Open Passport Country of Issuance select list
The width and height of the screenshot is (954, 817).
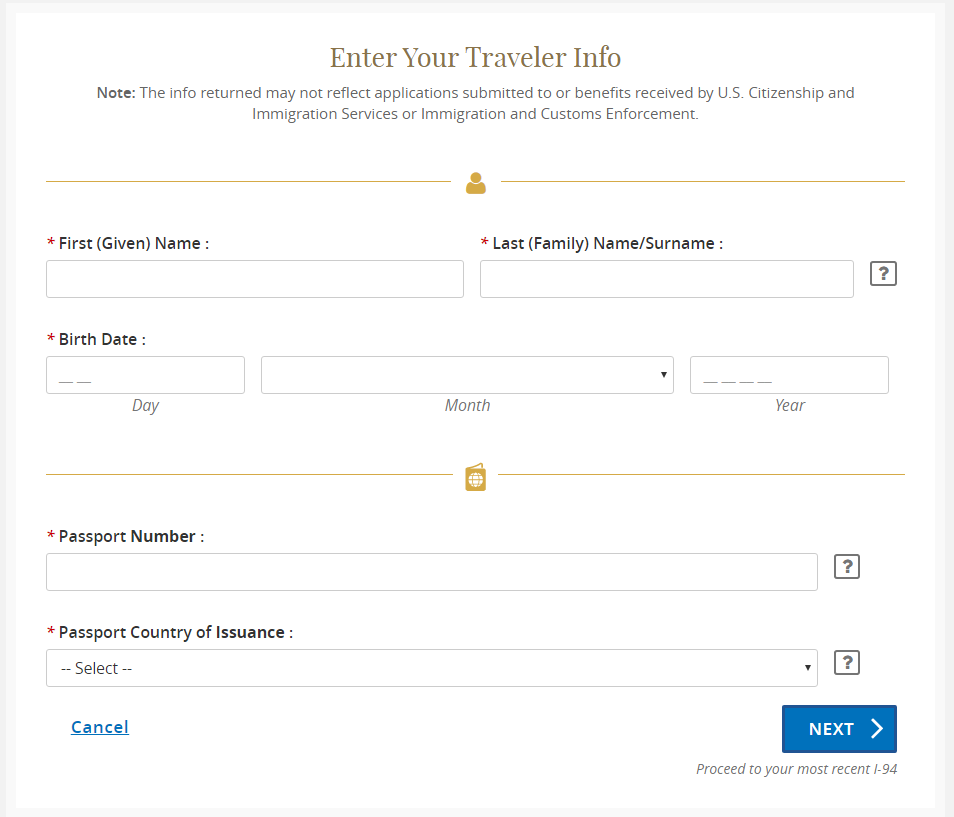tap(431, 668)
